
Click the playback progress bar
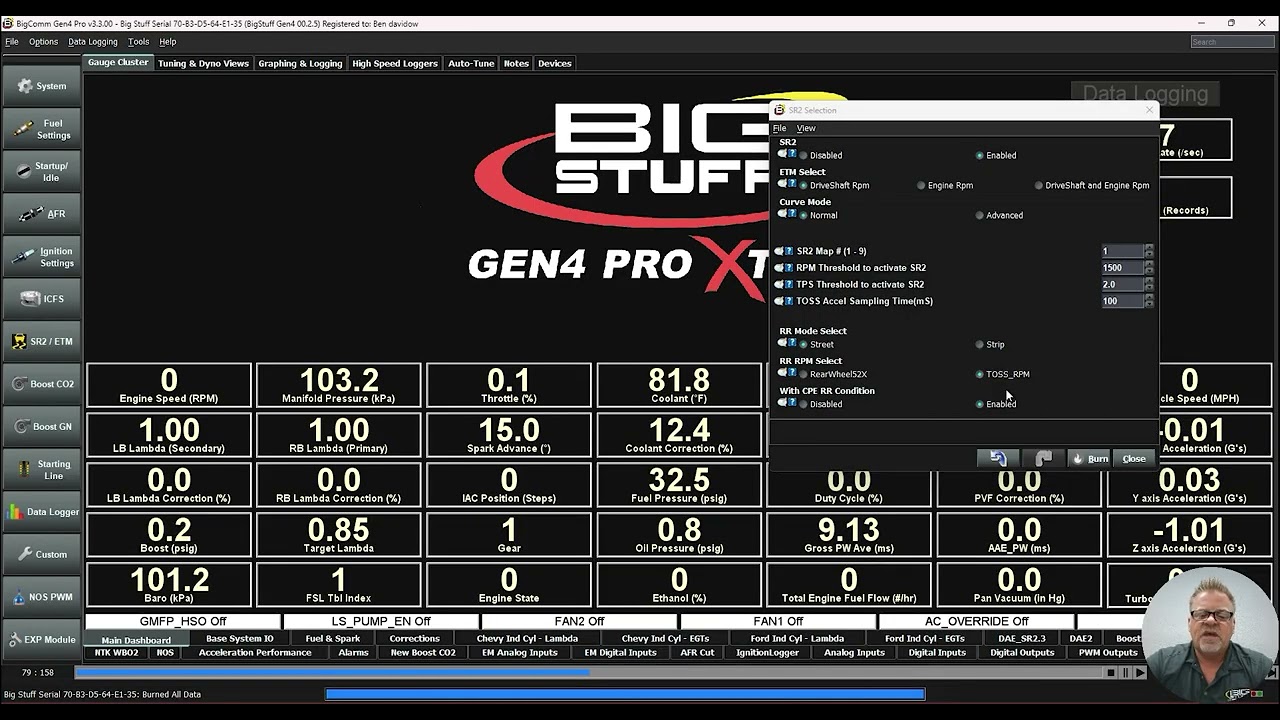(x=588, y=673)
